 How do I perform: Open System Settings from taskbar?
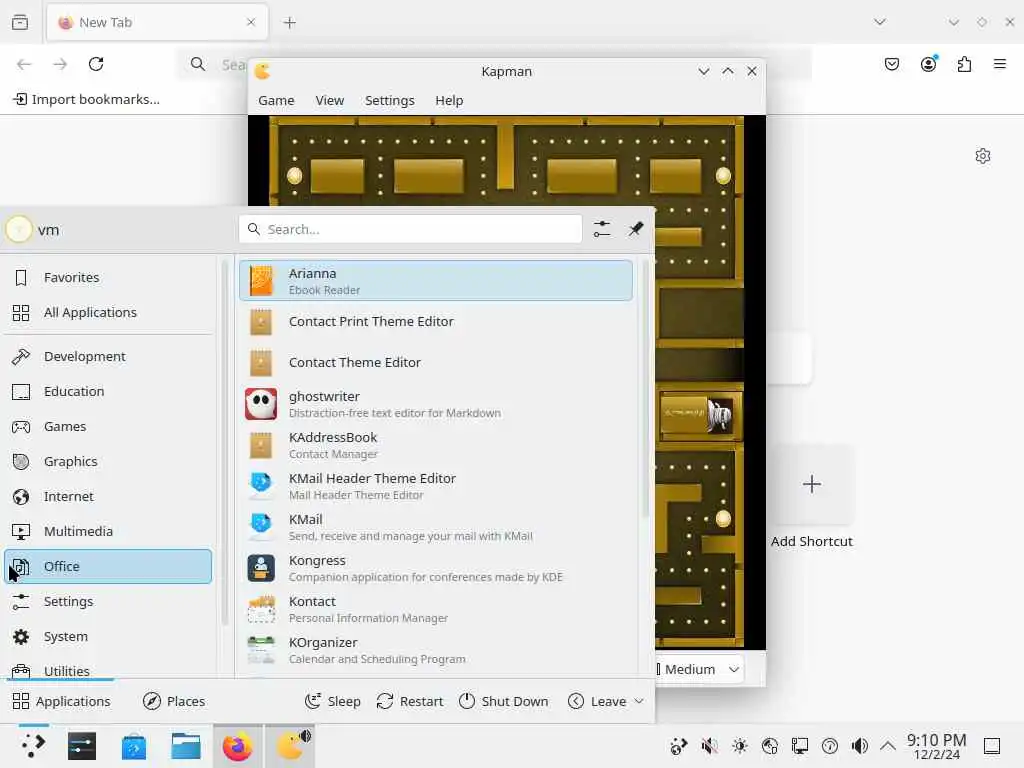click(82, 746)
